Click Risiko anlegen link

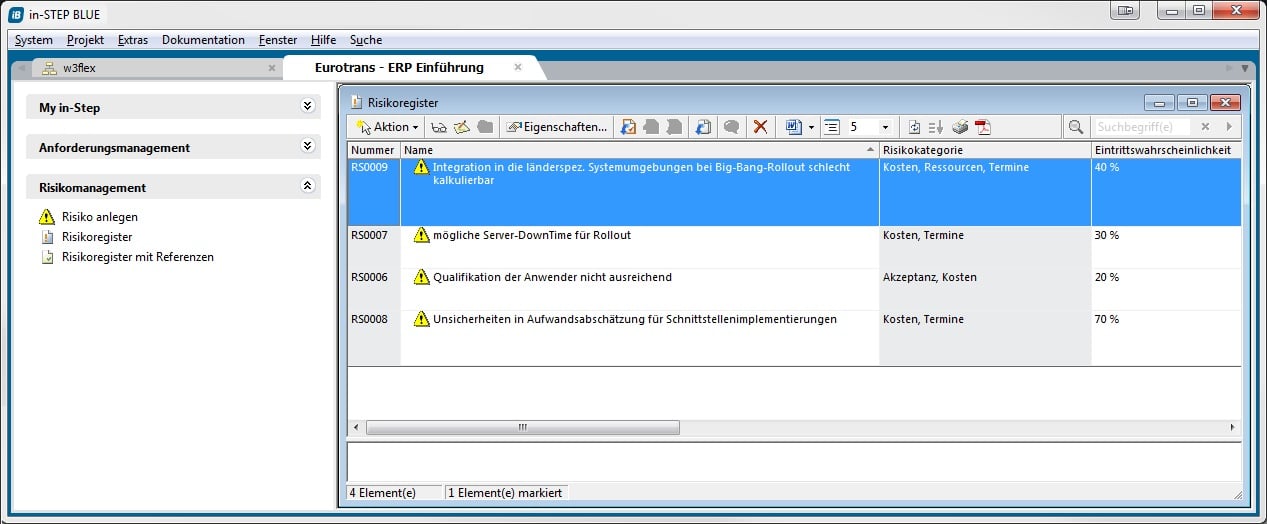[99, 217]
